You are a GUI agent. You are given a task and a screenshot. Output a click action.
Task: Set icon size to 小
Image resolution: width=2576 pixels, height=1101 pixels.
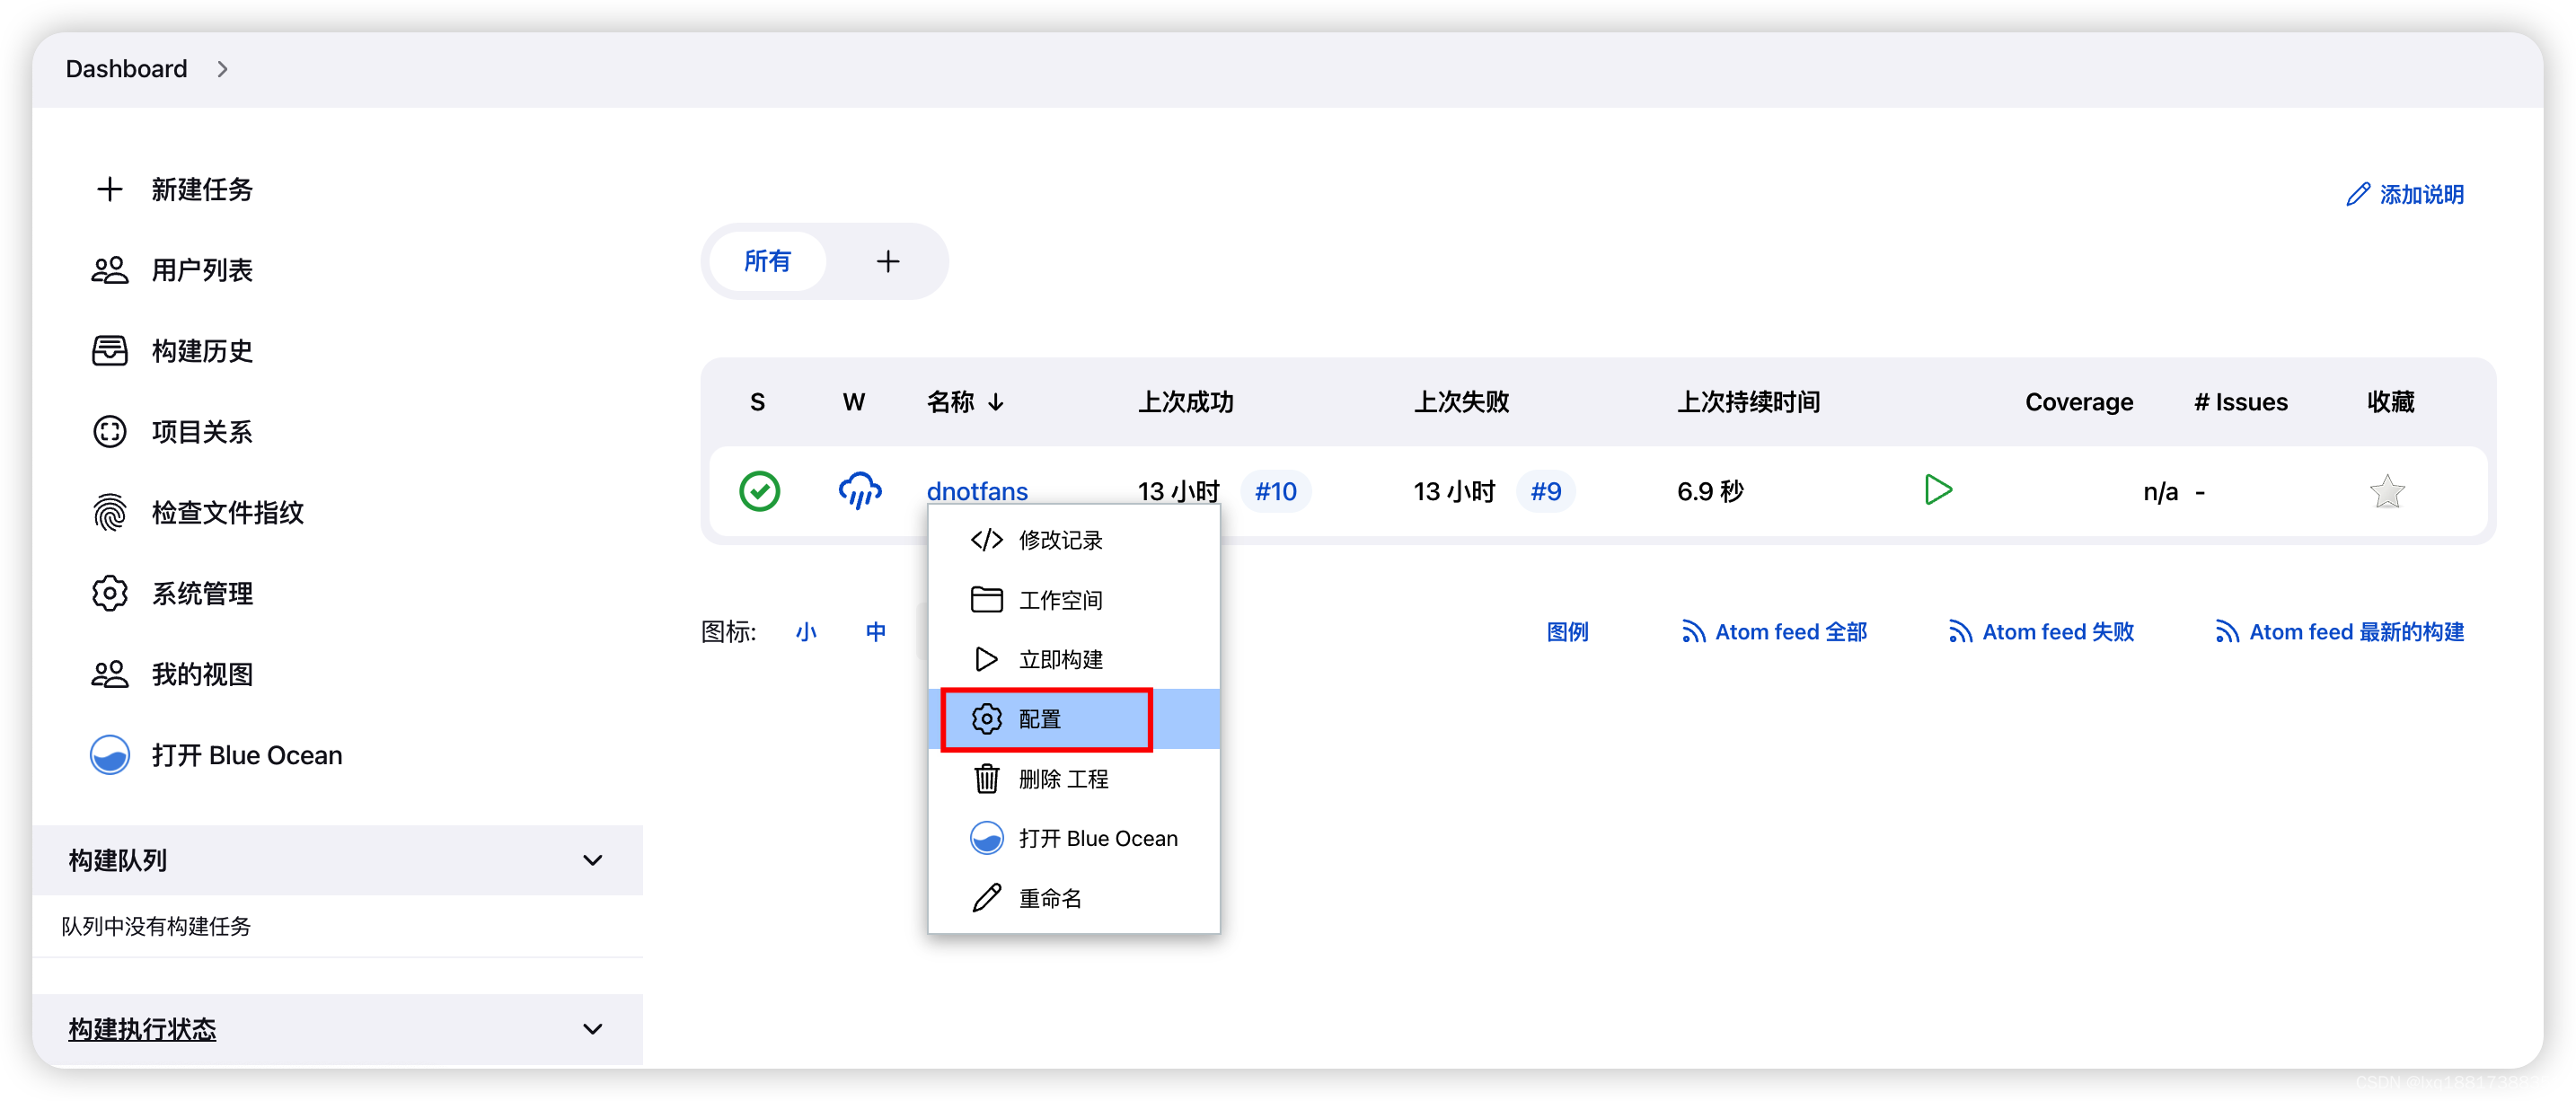point(806,632)
